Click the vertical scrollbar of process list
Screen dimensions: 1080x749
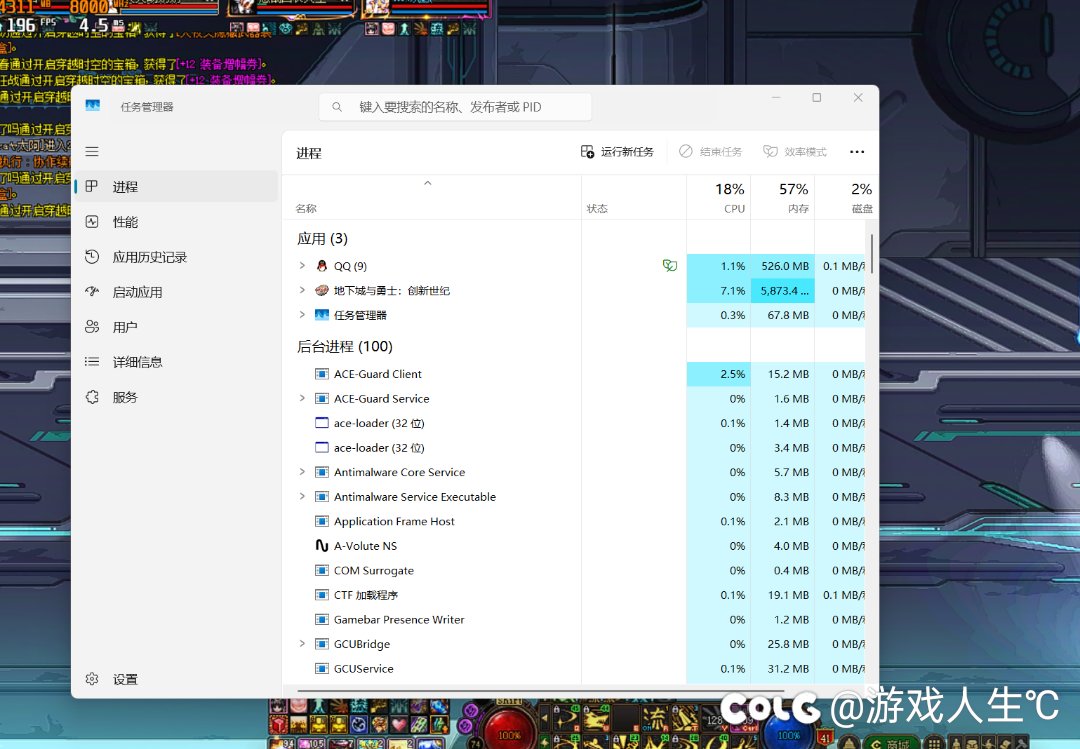point(872,254)
